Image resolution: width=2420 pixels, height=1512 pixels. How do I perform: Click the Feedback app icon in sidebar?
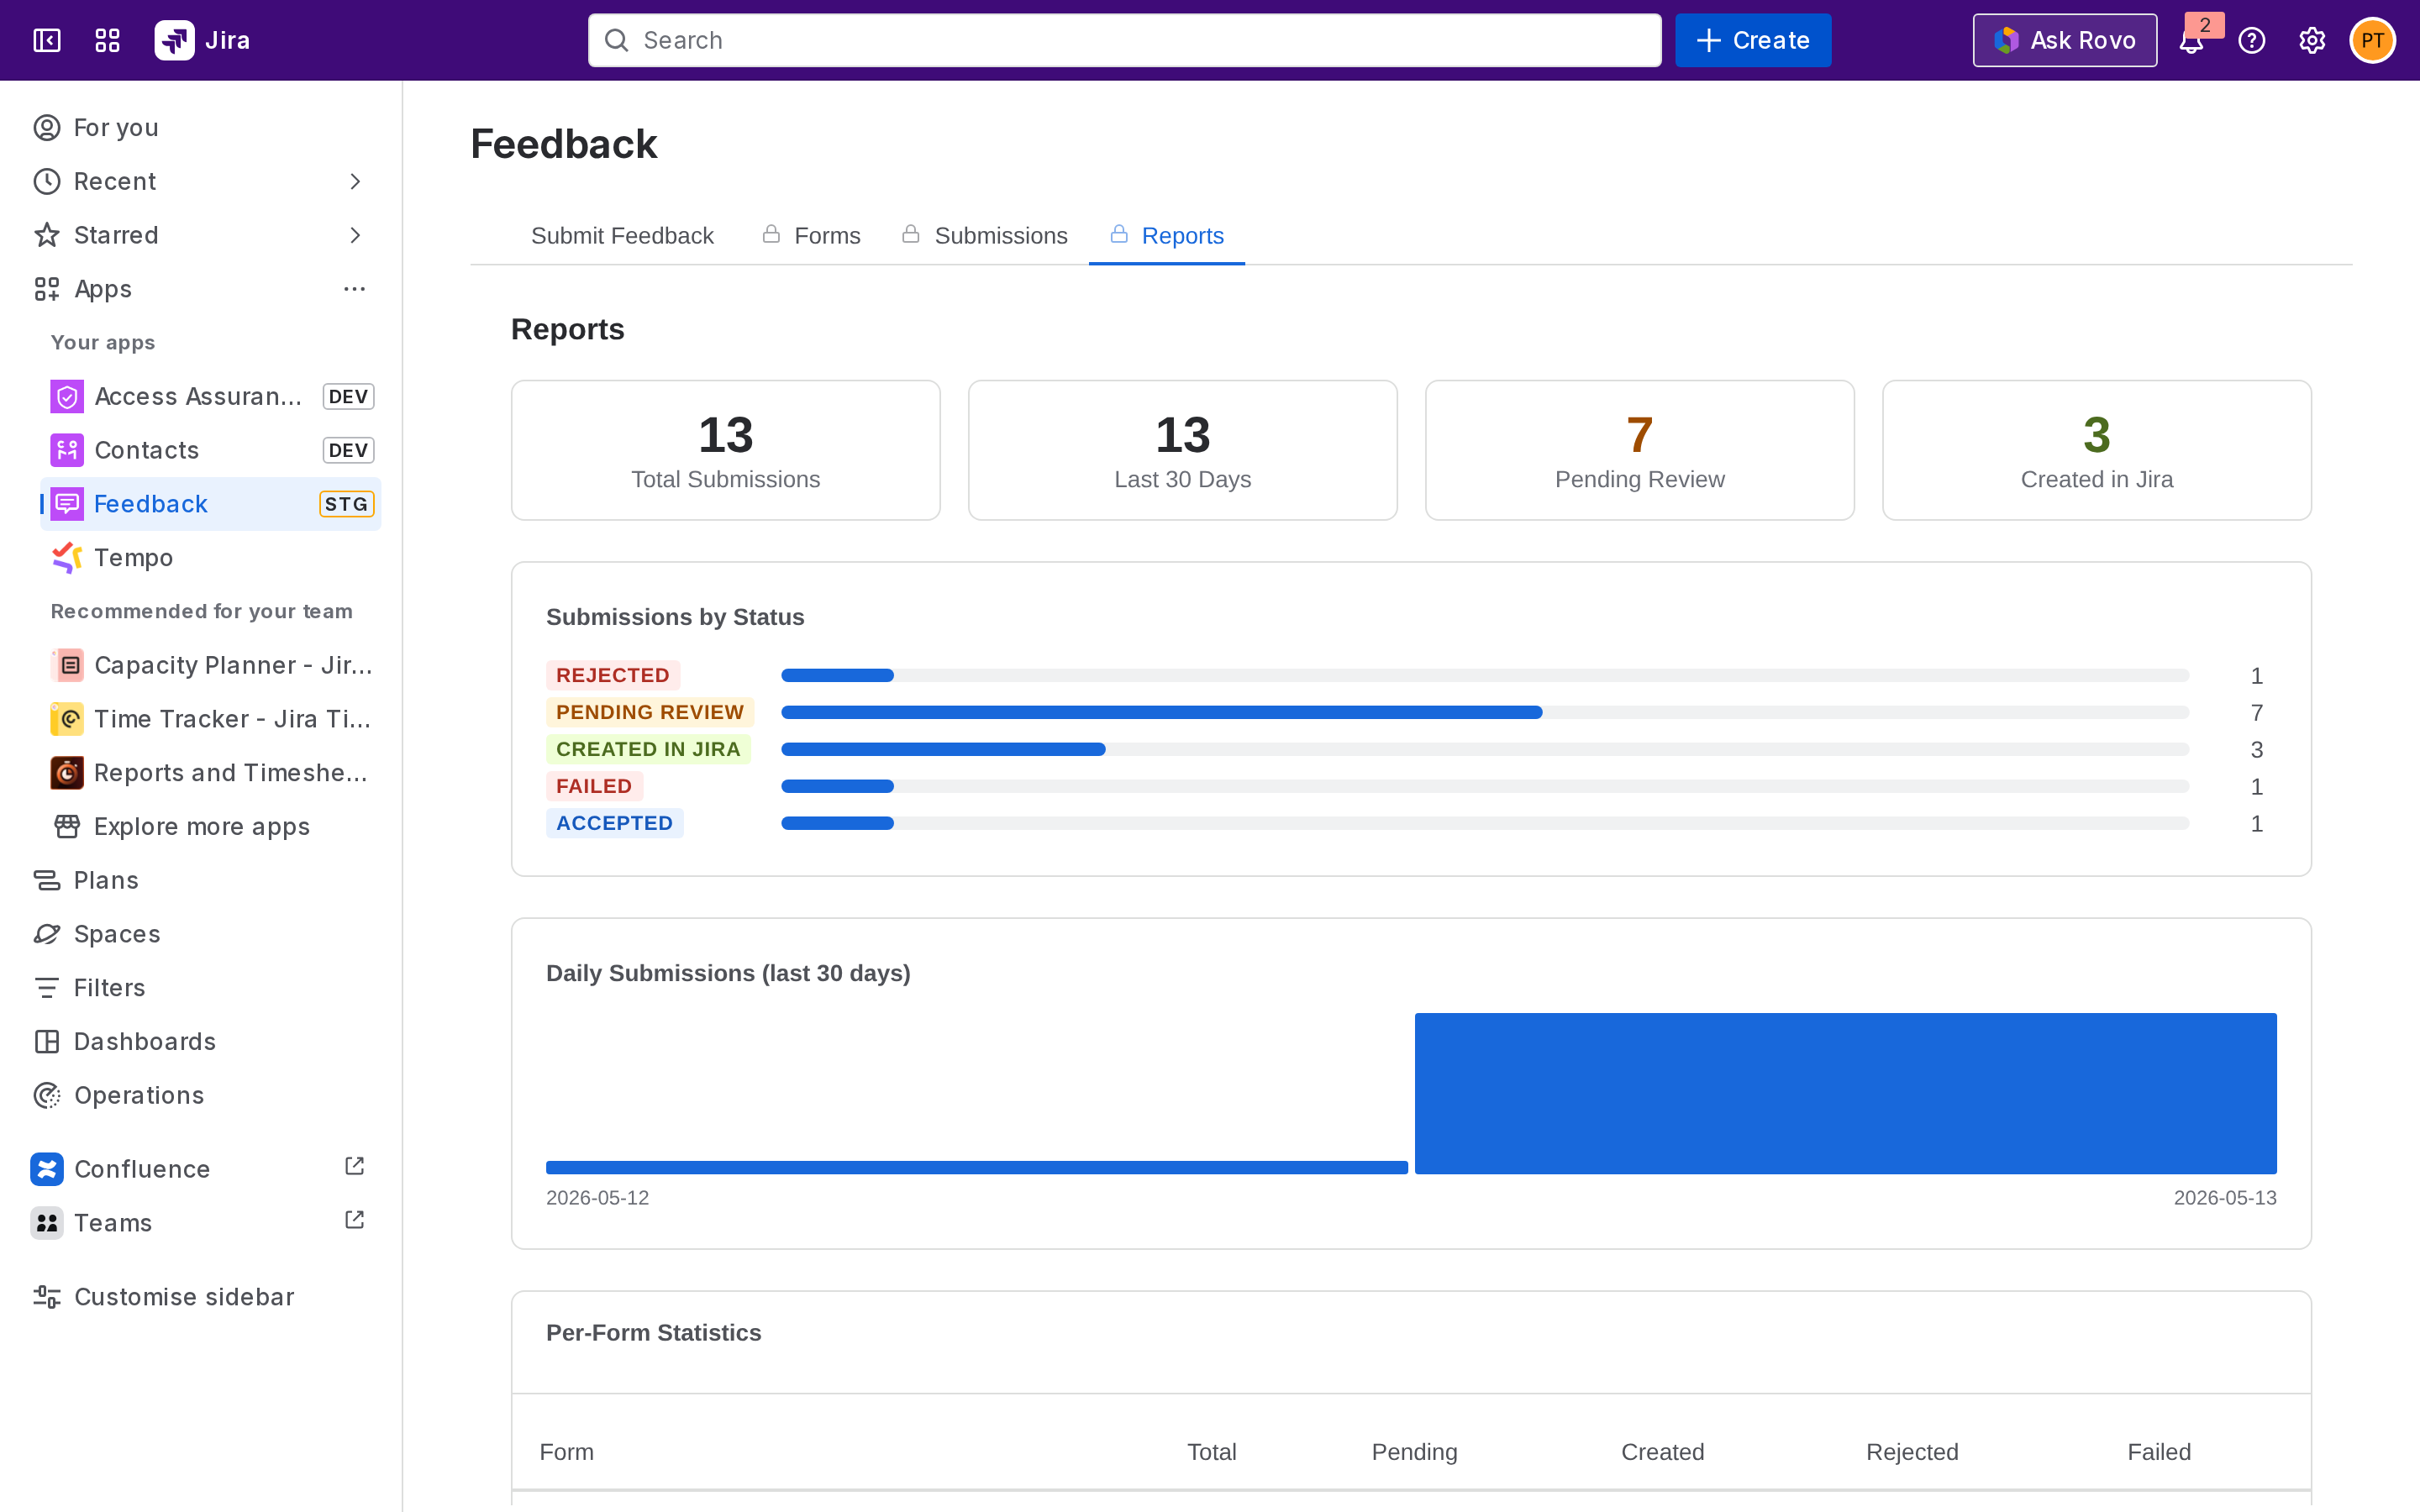click(67, 504)
